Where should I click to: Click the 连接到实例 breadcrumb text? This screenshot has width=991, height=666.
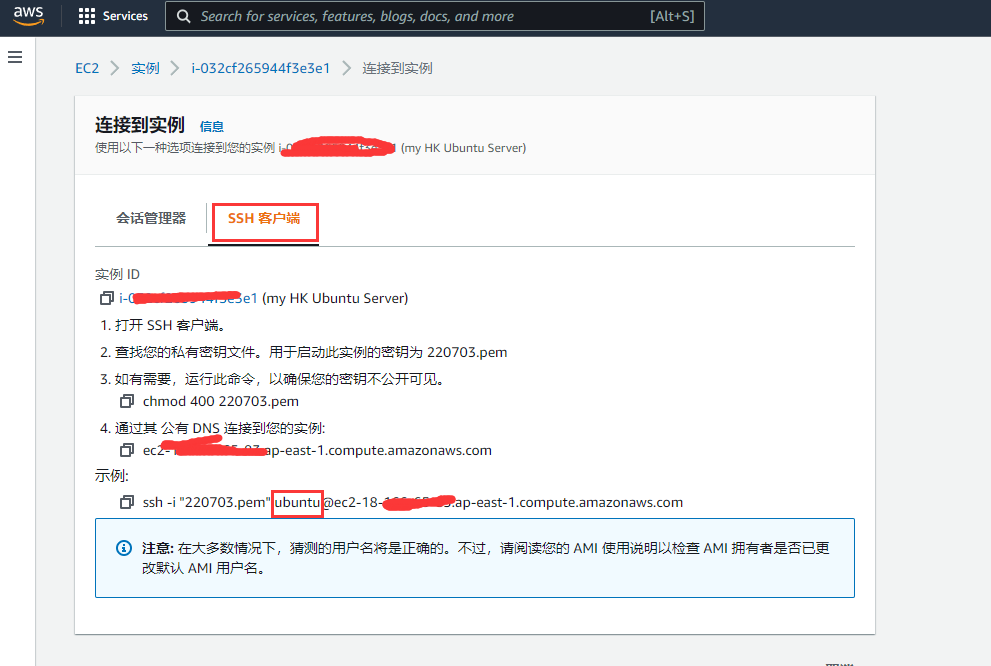(x=398, y=68)
